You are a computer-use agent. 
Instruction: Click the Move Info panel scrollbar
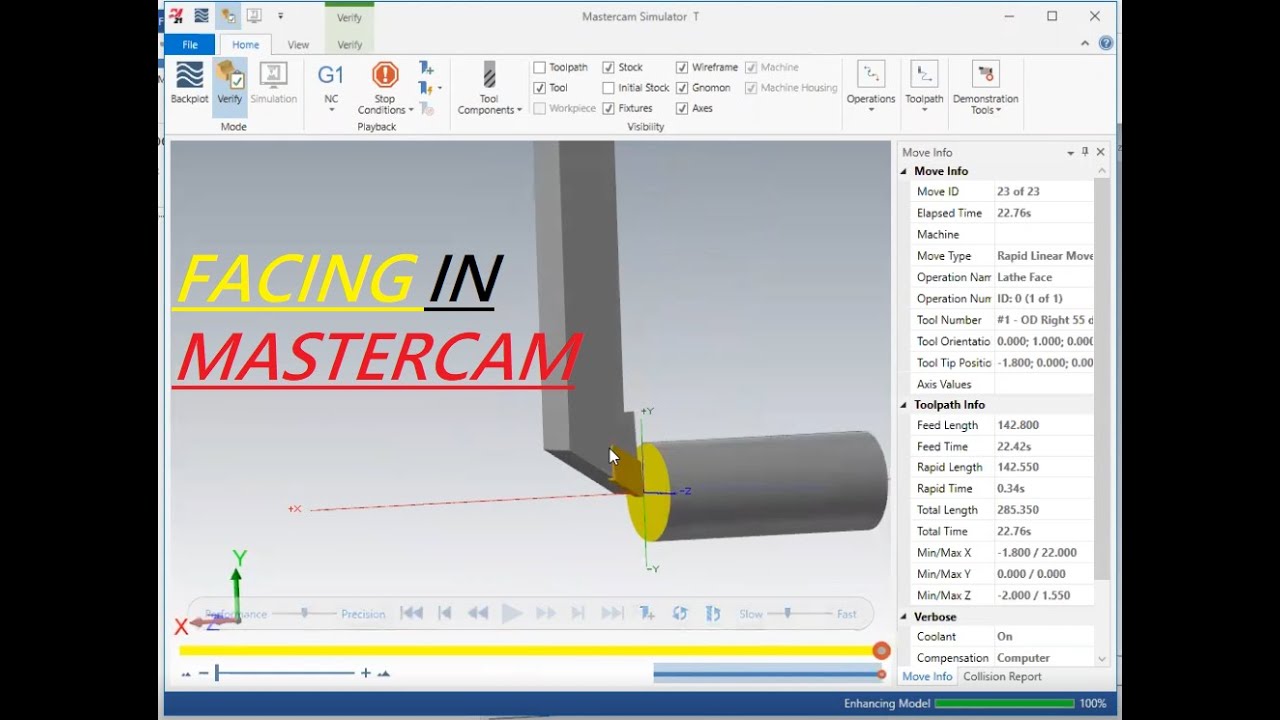[1102, 380]
